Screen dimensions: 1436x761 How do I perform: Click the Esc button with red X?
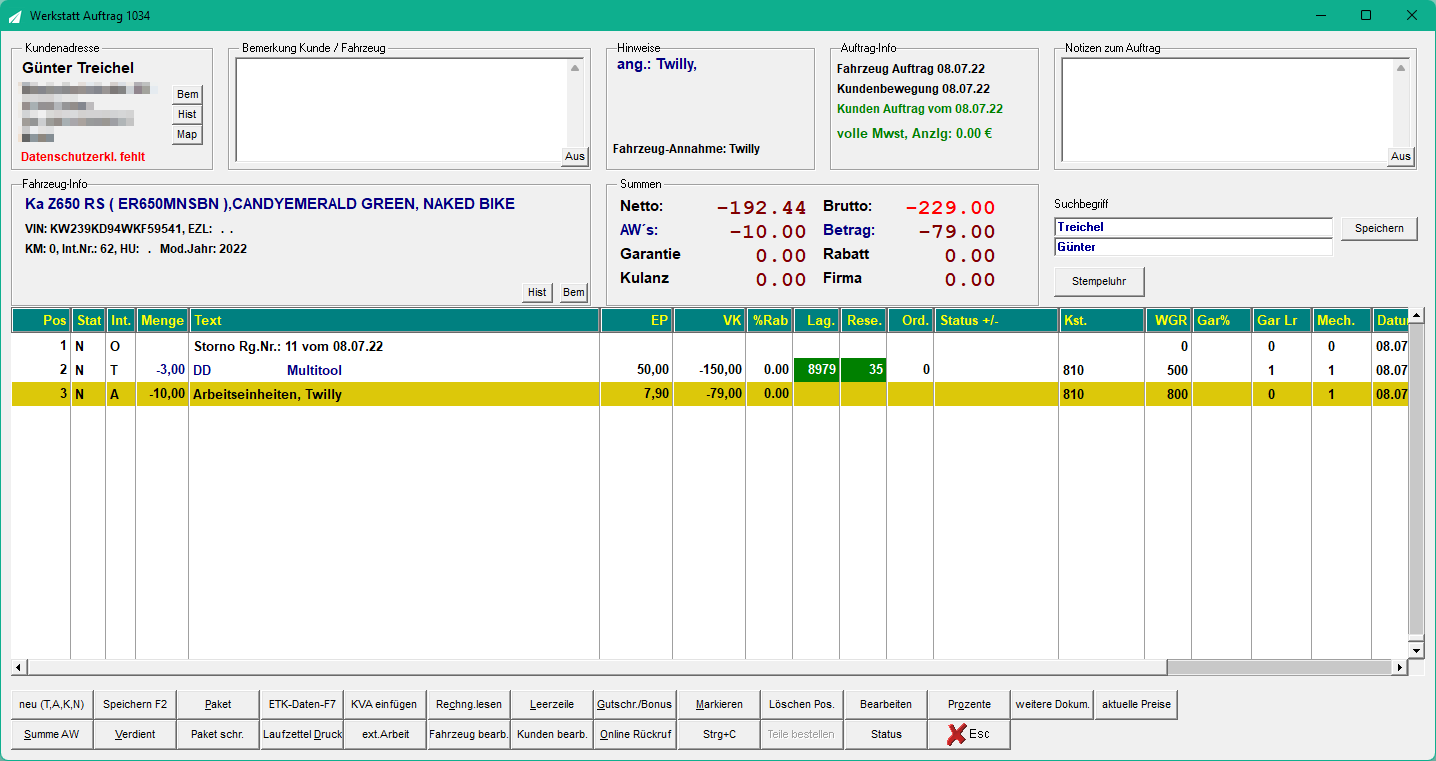point(968,734)
